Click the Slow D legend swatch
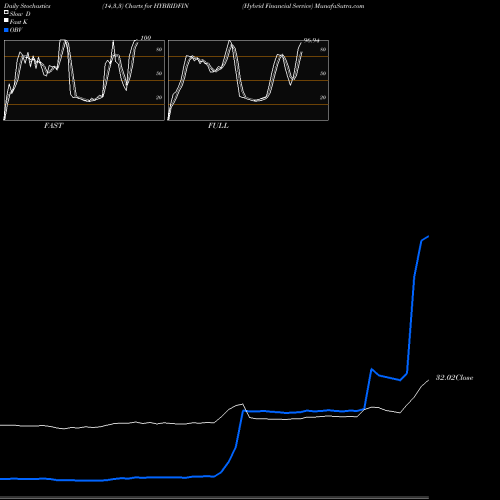The image size is (500, 500). coord(6,13)
